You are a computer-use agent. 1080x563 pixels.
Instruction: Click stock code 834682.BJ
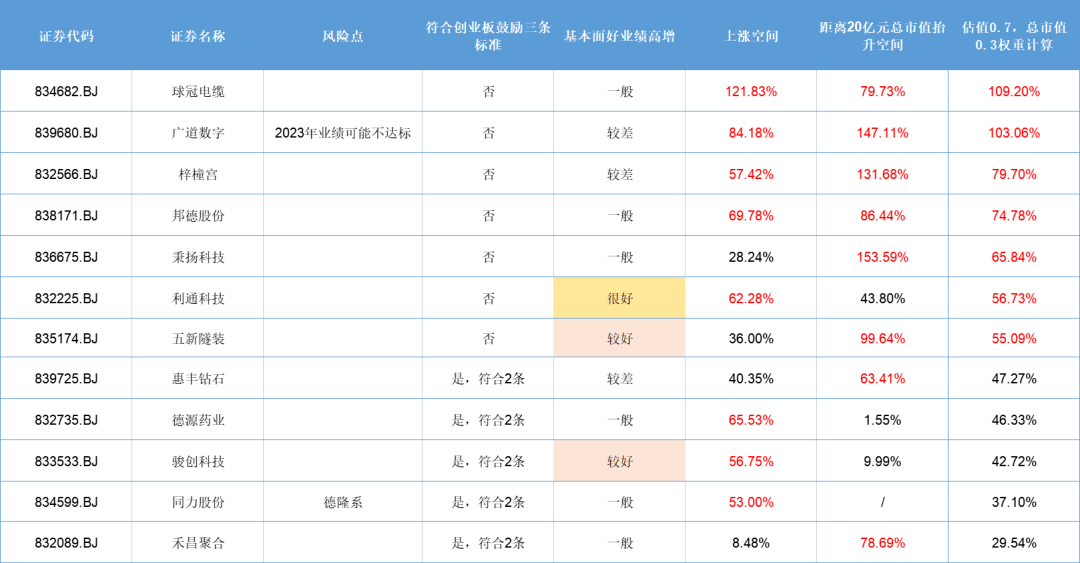pyautogui.click(x=66, y=91)
